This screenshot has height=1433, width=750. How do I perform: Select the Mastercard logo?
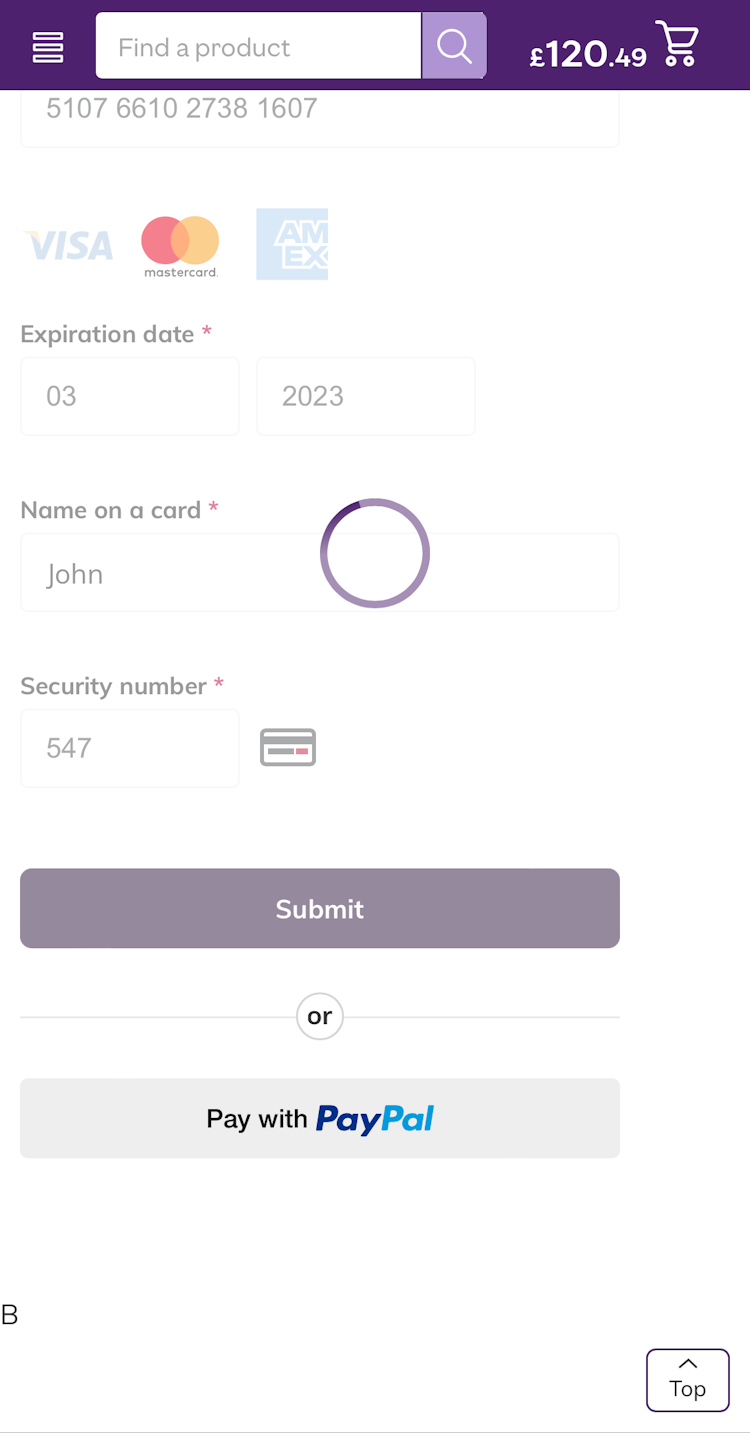[x=180, y=245]
